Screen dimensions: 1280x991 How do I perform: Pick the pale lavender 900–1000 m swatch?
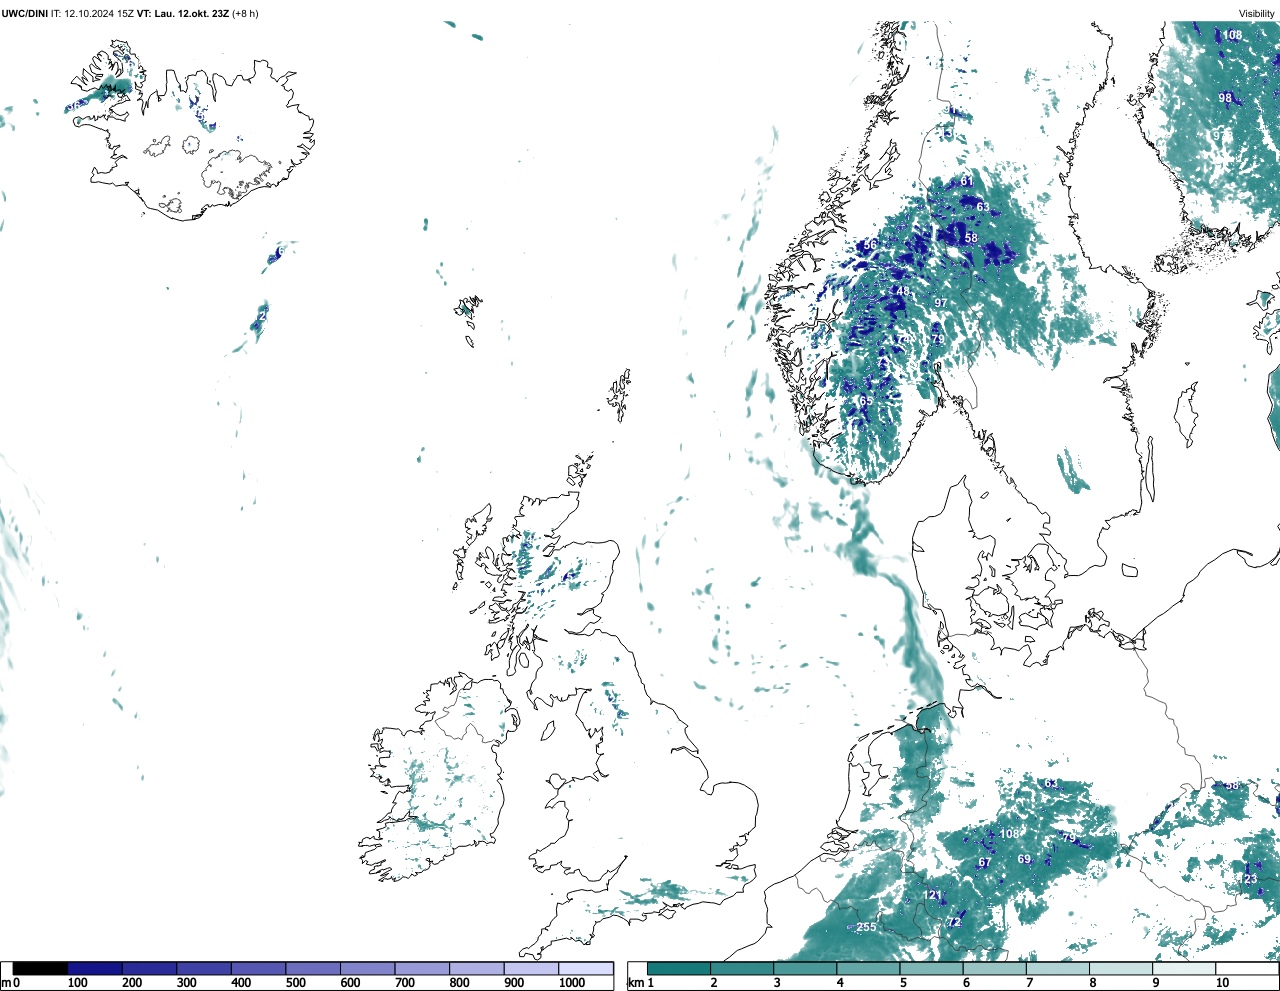point(531,968)
